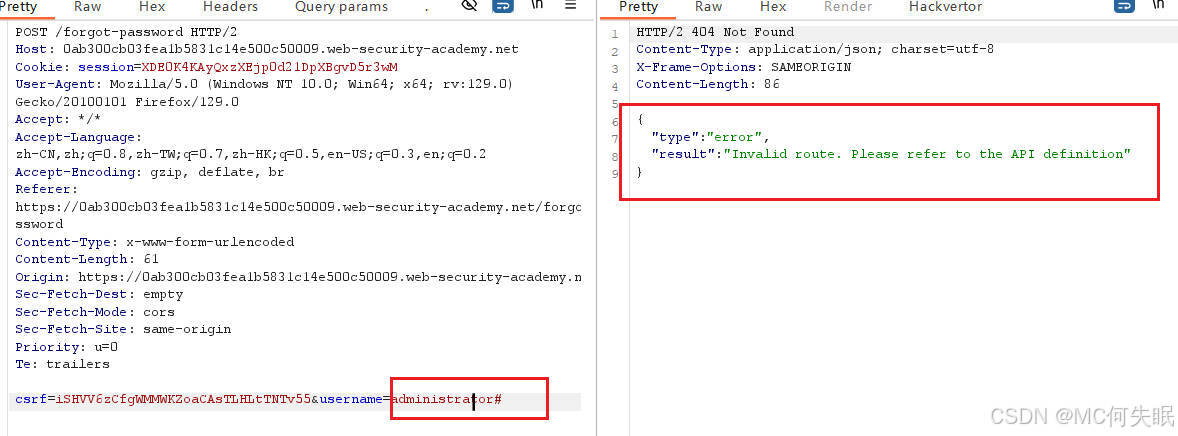
Task: Click the response Content-Length: 86 line
Action: [708, 84]
